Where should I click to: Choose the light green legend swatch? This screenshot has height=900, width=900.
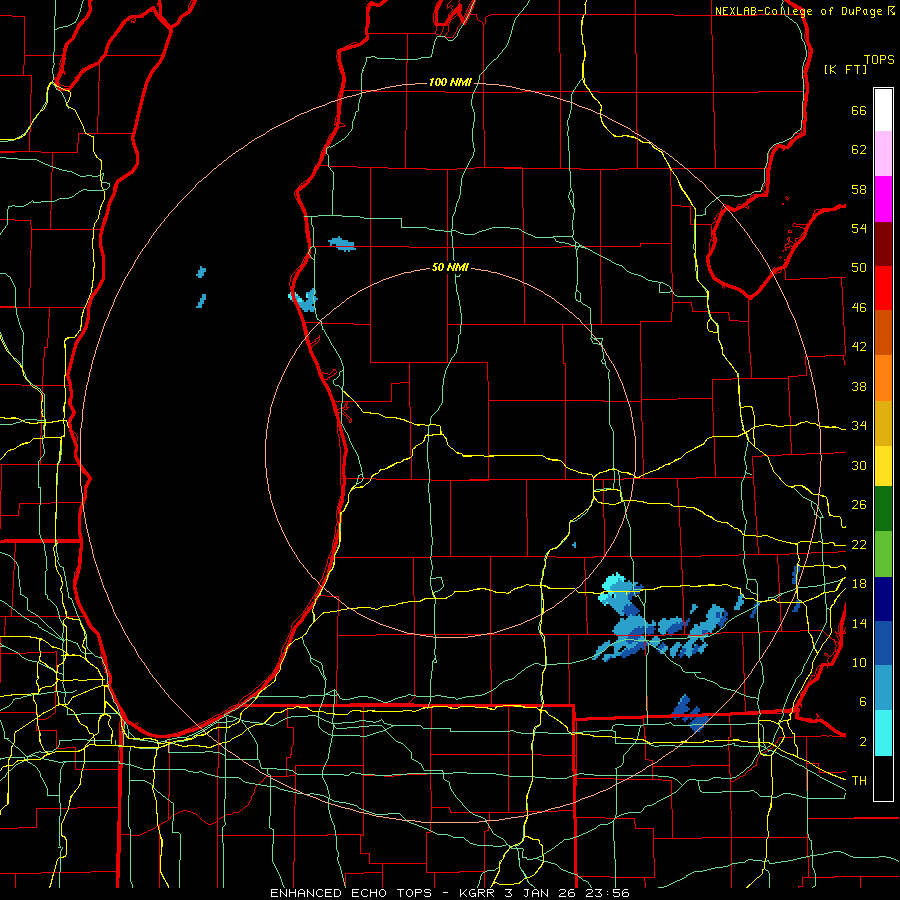coord(883,554)
